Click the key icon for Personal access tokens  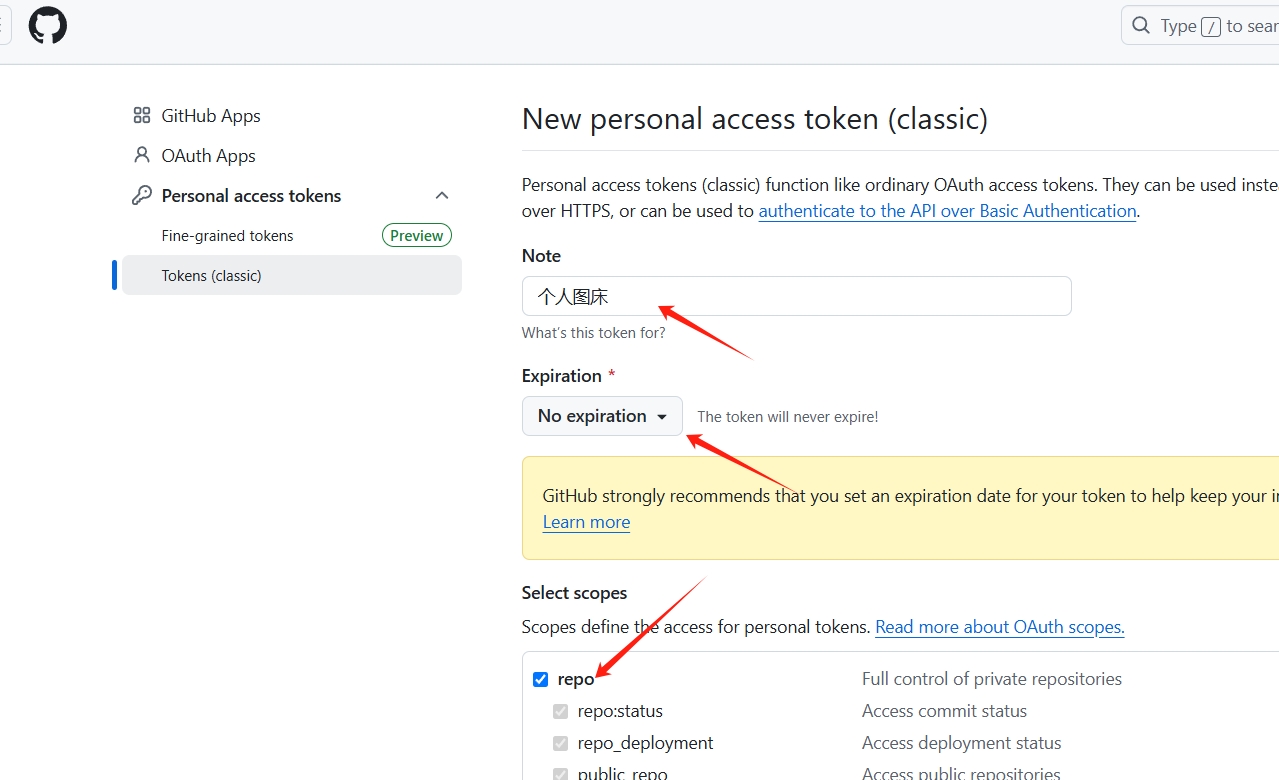pyautogui.click(x=142, y=196)
